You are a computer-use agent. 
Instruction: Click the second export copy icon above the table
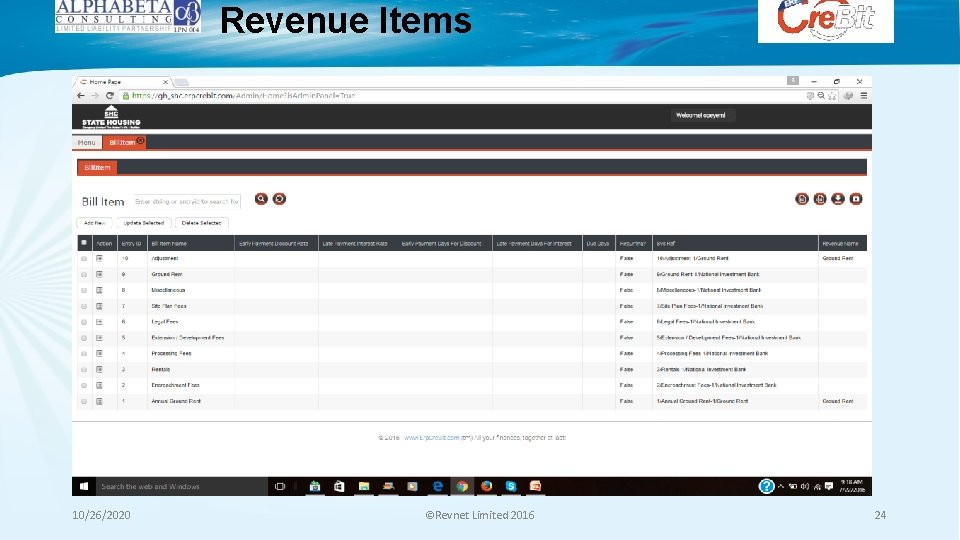click(x=820, y=199)
